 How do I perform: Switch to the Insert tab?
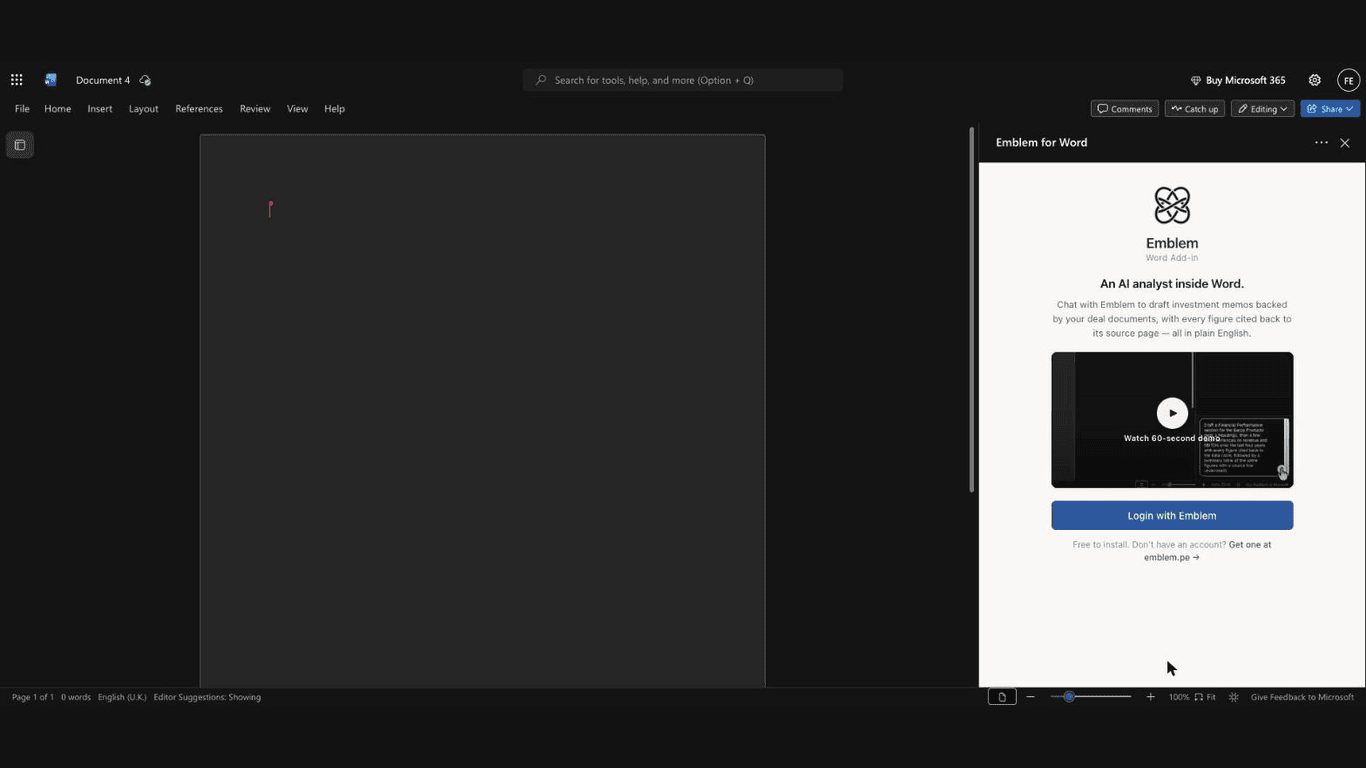click(100, 109)
